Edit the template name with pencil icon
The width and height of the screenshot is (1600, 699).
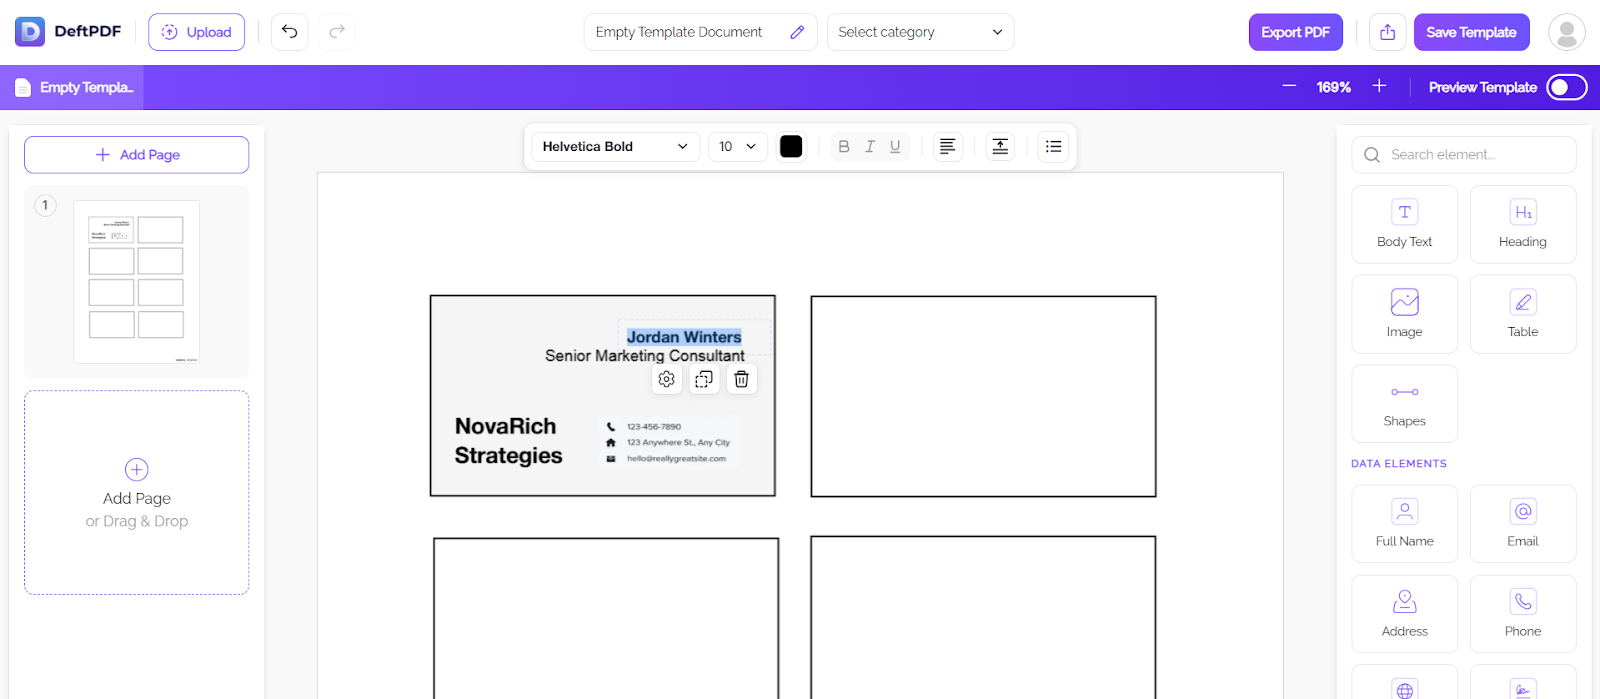pos(797,32)
